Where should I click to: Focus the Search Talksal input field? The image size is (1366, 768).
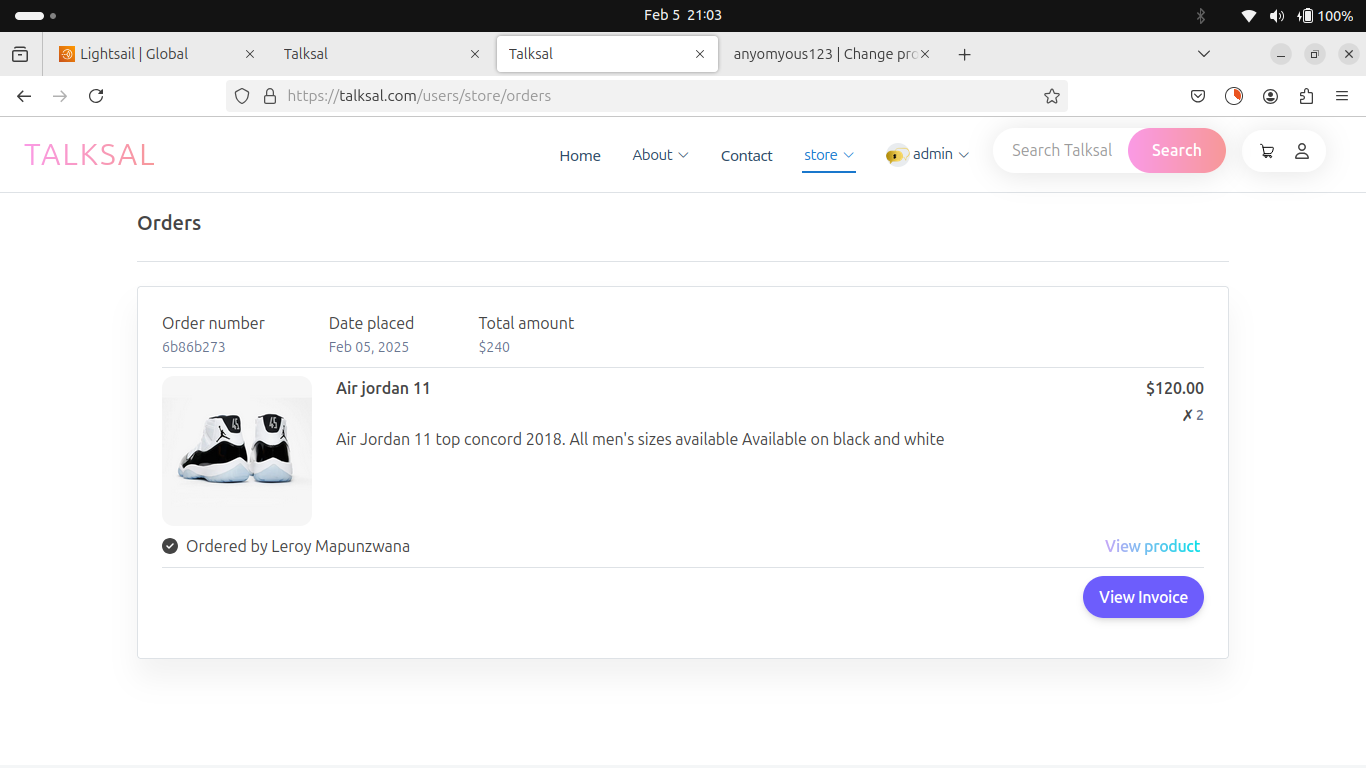[1062, 150]
